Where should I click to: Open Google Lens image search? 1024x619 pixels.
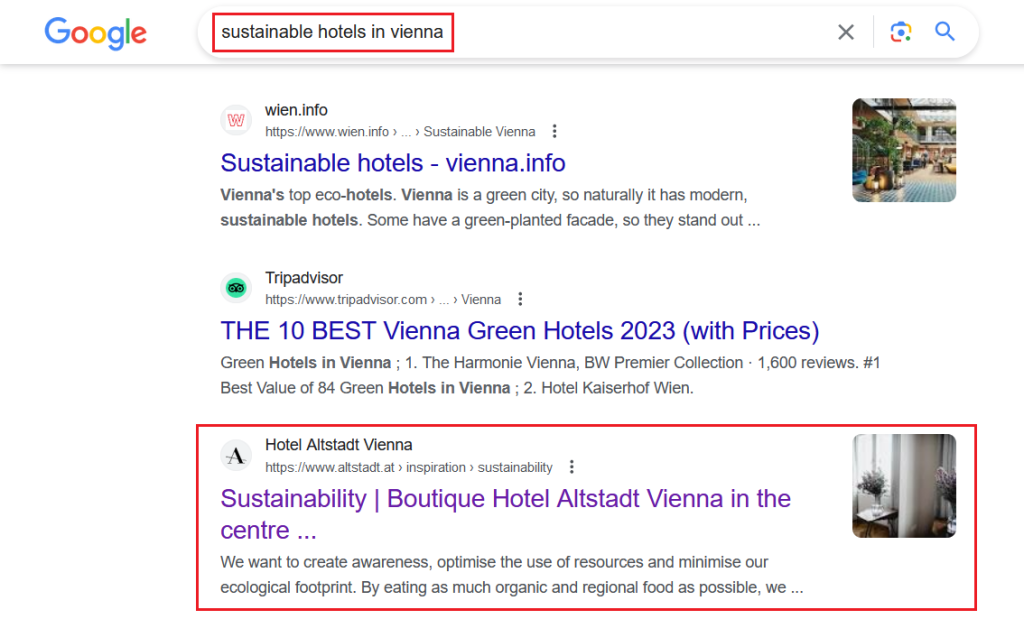901,32
